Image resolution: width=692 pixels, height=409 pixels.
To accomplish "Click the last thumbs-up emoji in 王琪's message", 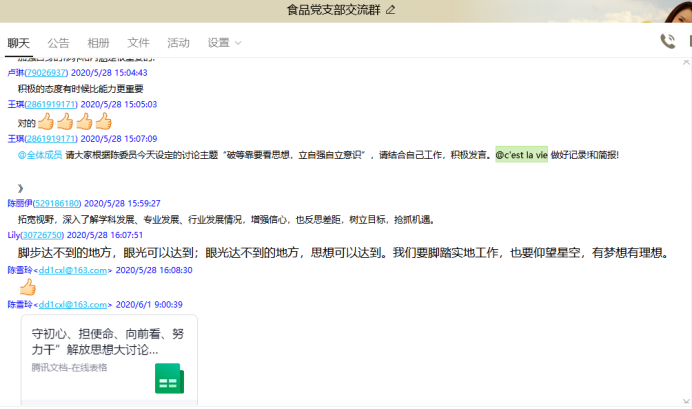I will tap(103, 122).
